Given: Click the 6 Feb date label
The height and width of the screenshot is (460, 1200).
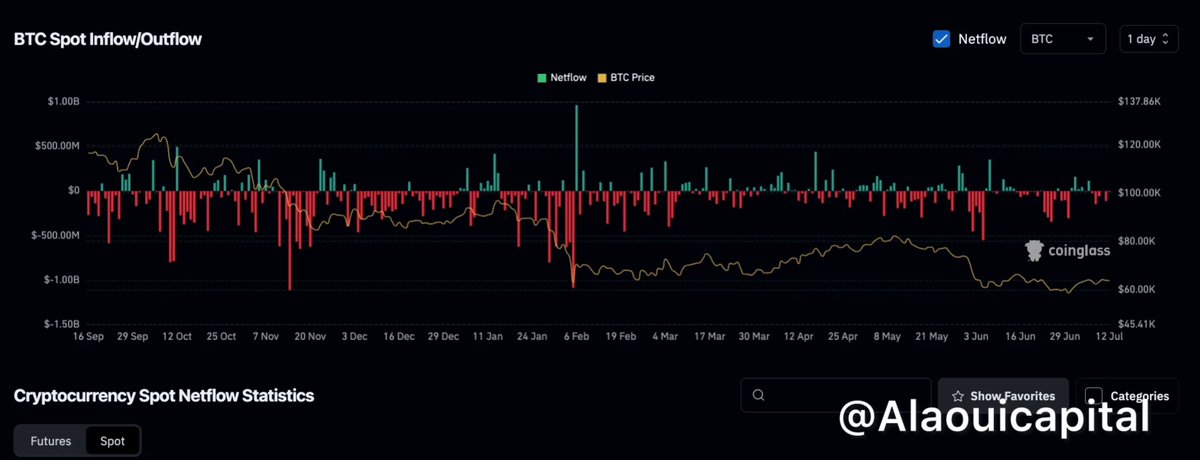Looking at the screenshot, I should click(577, 337).
